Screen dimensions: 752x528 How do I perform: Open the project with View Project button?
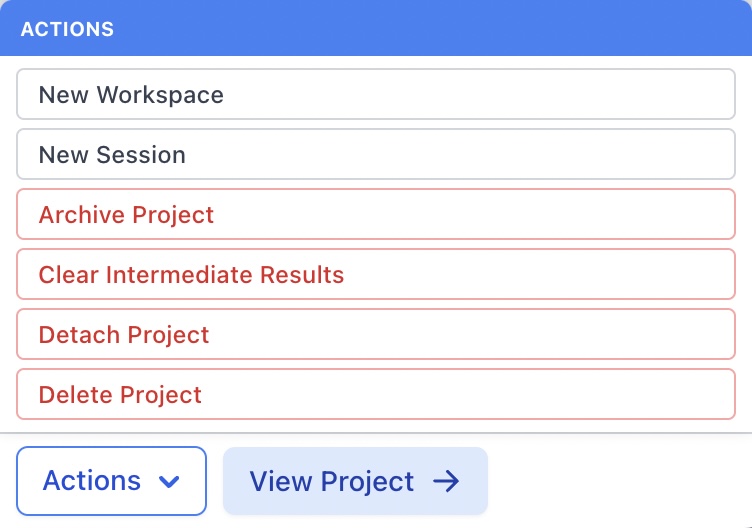point(355,481)
